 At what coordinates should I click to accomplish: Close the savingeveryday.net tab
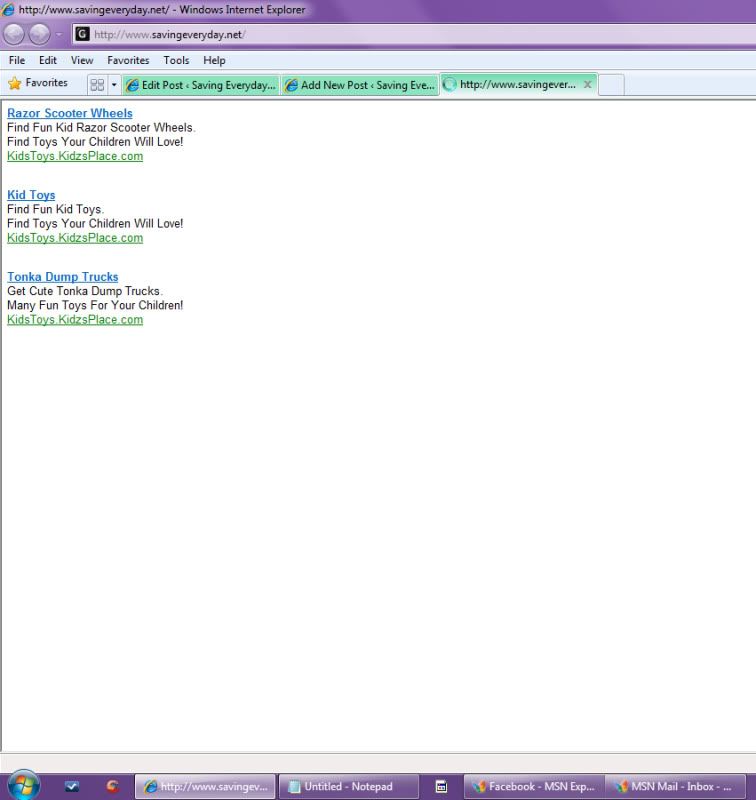(587, 85)
